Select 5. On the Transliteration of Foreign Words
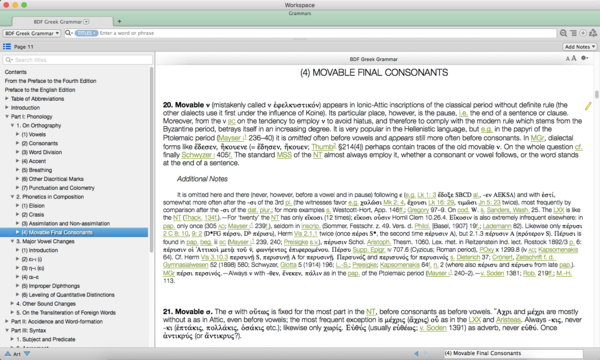Screen dimensions: 600x360 (x=66, y=313)
